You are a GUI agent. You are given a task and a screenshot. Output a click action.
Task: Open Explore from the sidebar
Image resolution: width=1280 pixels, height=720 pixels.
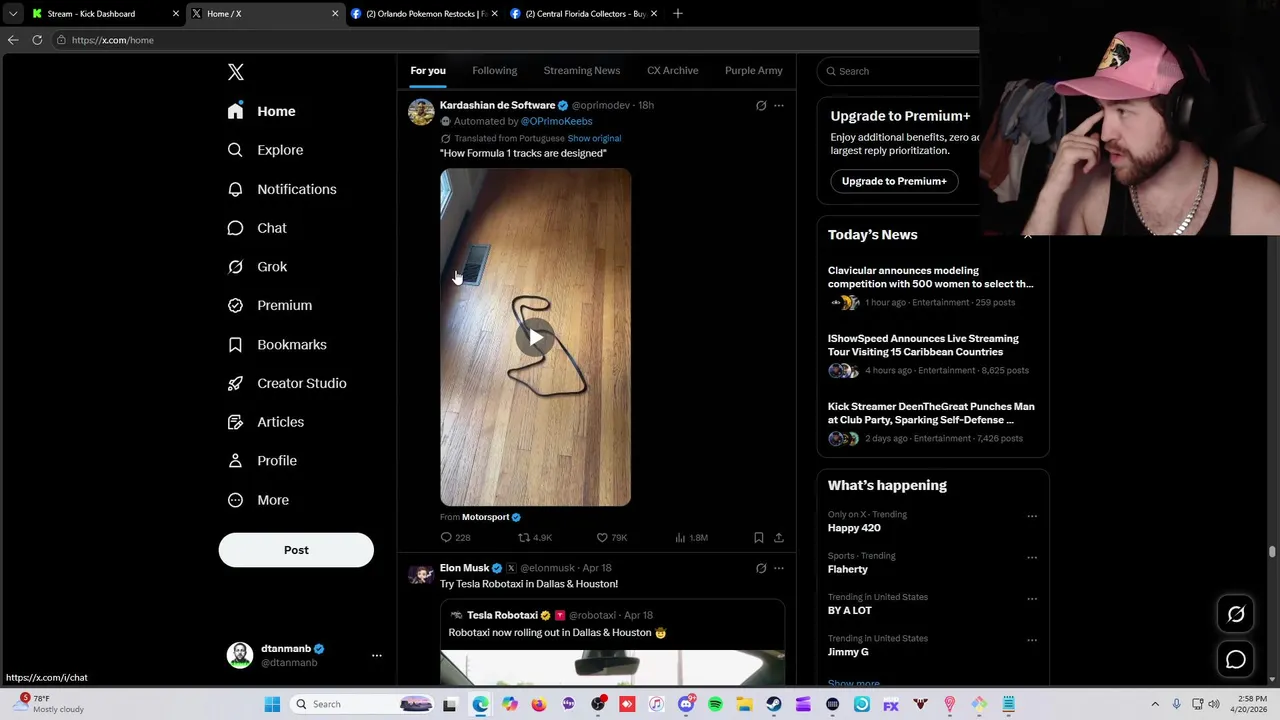pyautogui.click(x=265, y=150)
